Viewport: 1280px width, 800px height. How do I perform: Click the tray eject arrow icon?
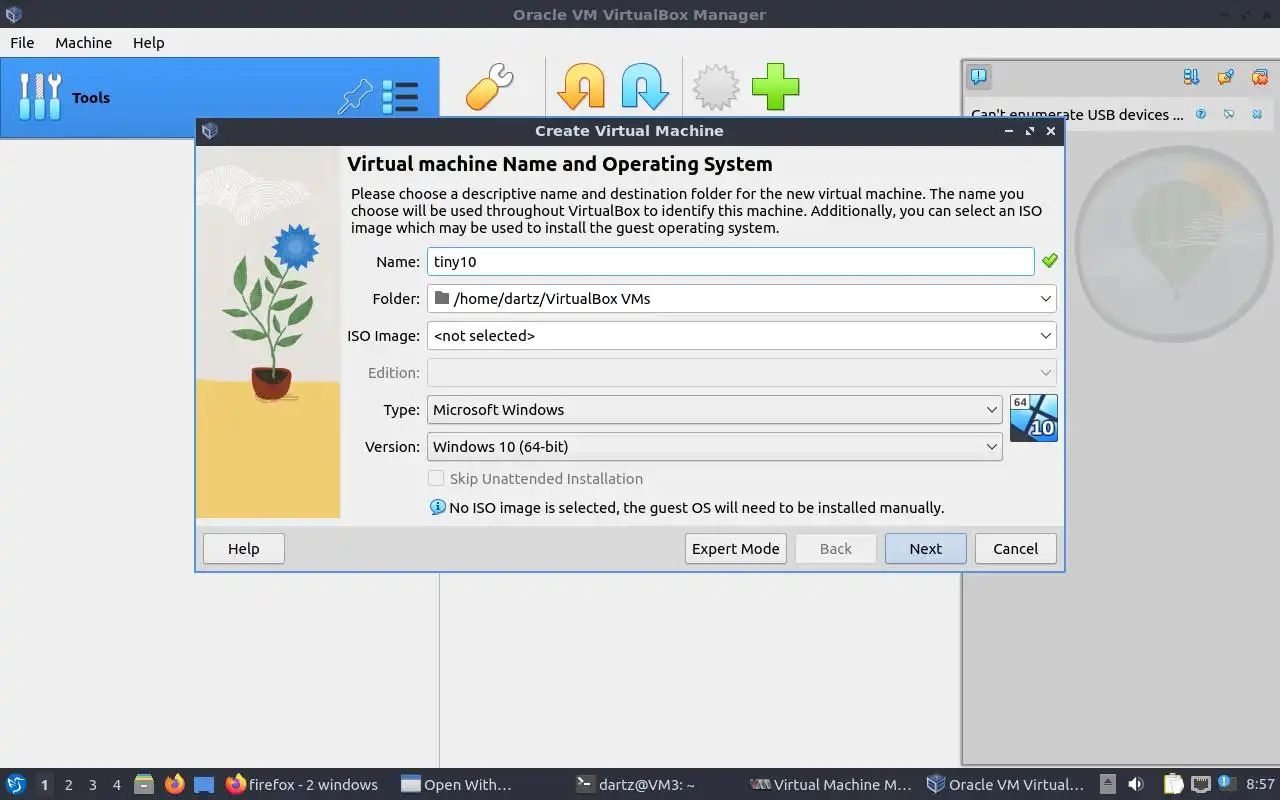(x=1107, y=784)
